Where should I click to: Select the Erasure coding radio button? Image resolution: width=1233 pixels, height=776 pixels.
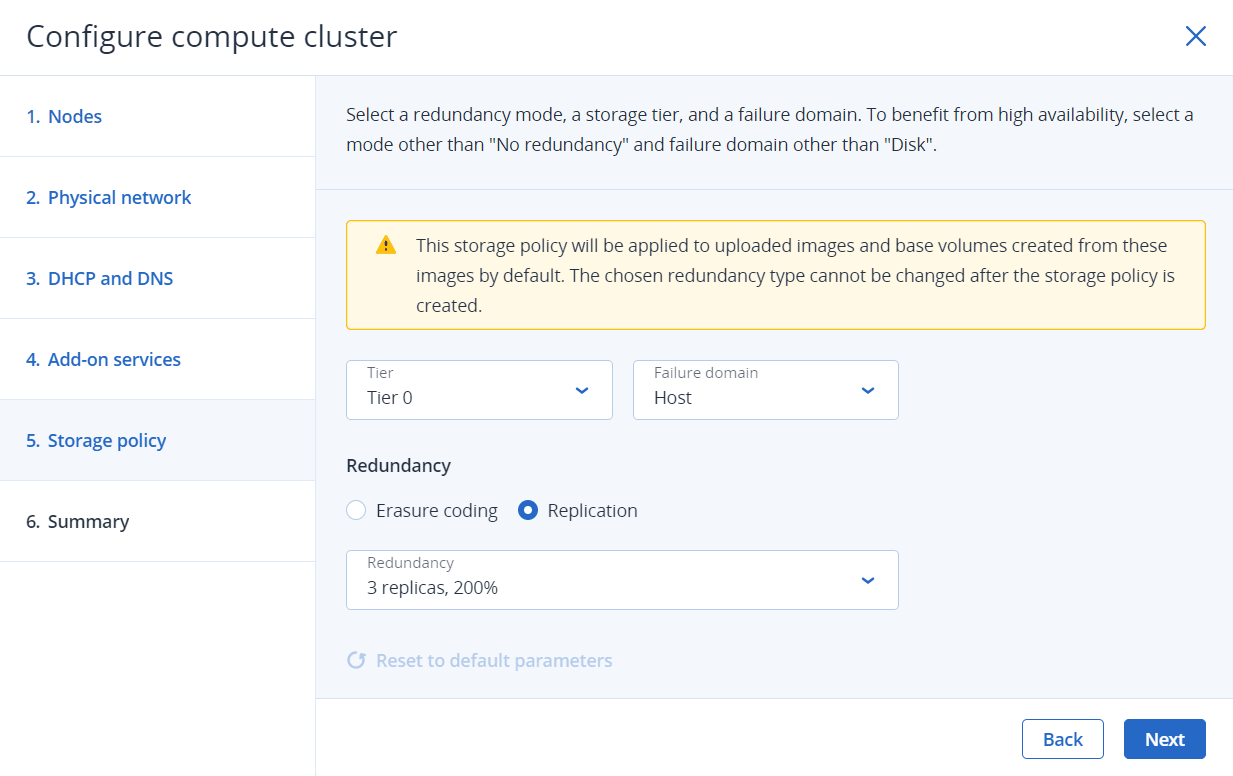point(356,511)
